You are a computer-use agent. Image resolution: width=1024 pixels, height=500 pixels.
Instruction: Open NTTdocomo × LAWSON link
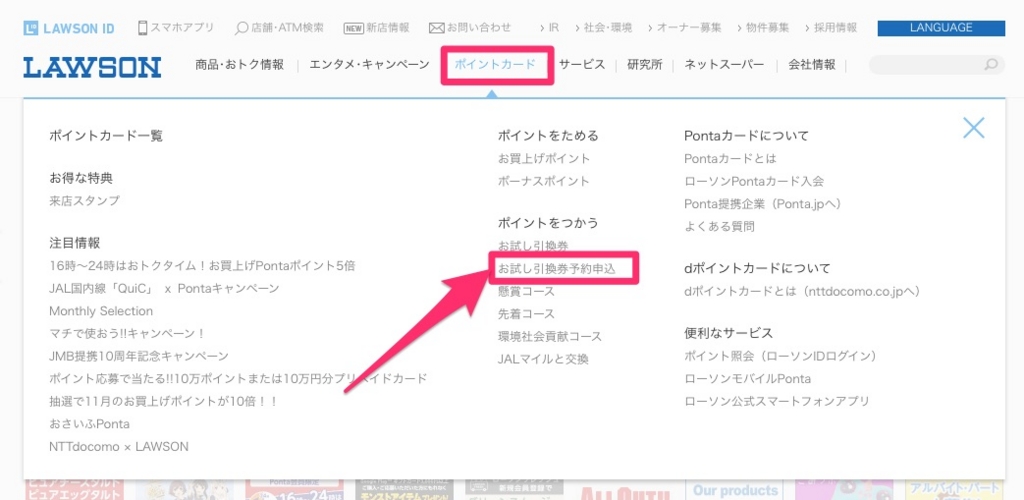[x=119, y=446]
